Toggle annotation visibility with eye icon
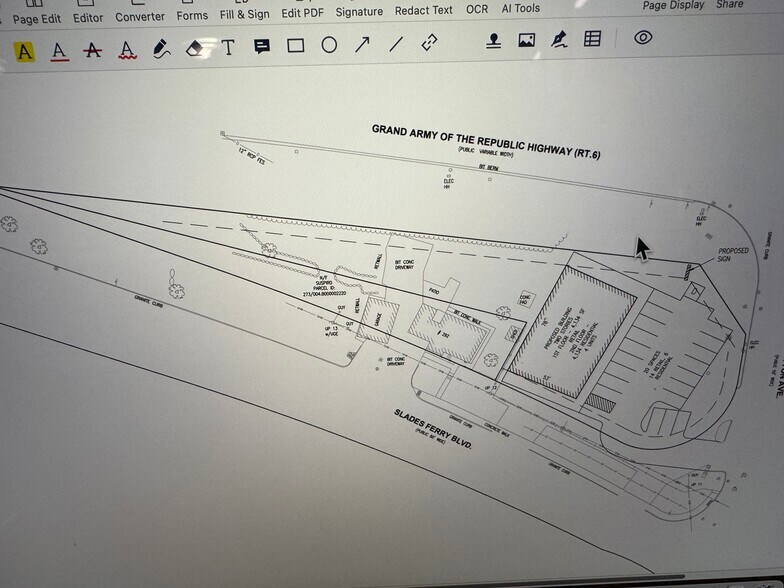 click(x=643, y=37)
